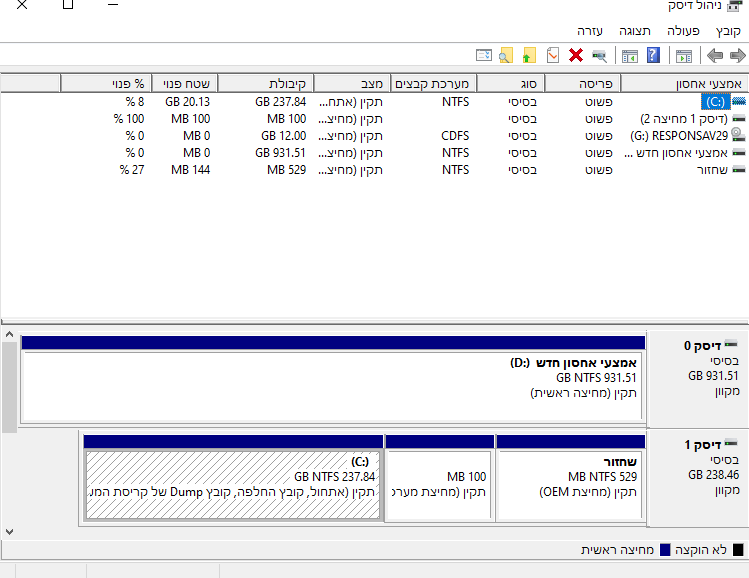Open the תצוגה (View) menu
The width and height of the screenshot is (749, 578).
634,31
